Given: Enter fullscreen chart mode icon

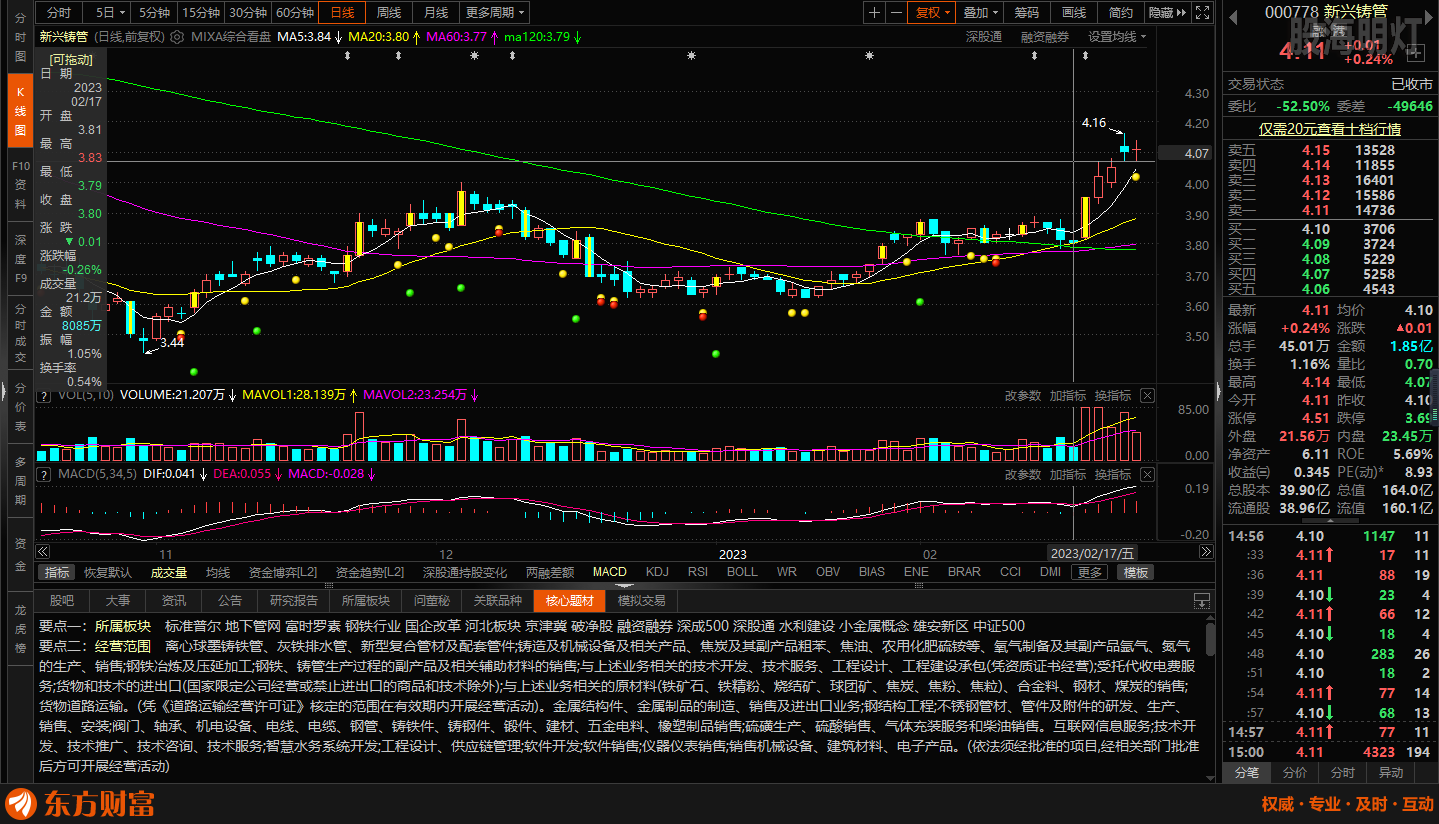Looking at the screenshot, I should 1205,13.
